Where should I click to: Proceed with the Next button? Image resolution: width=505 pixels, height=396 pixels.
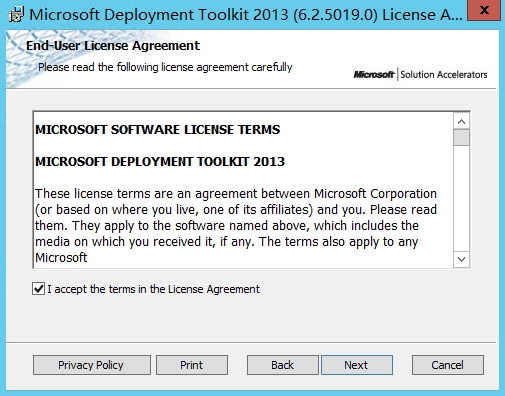point(357,365)
